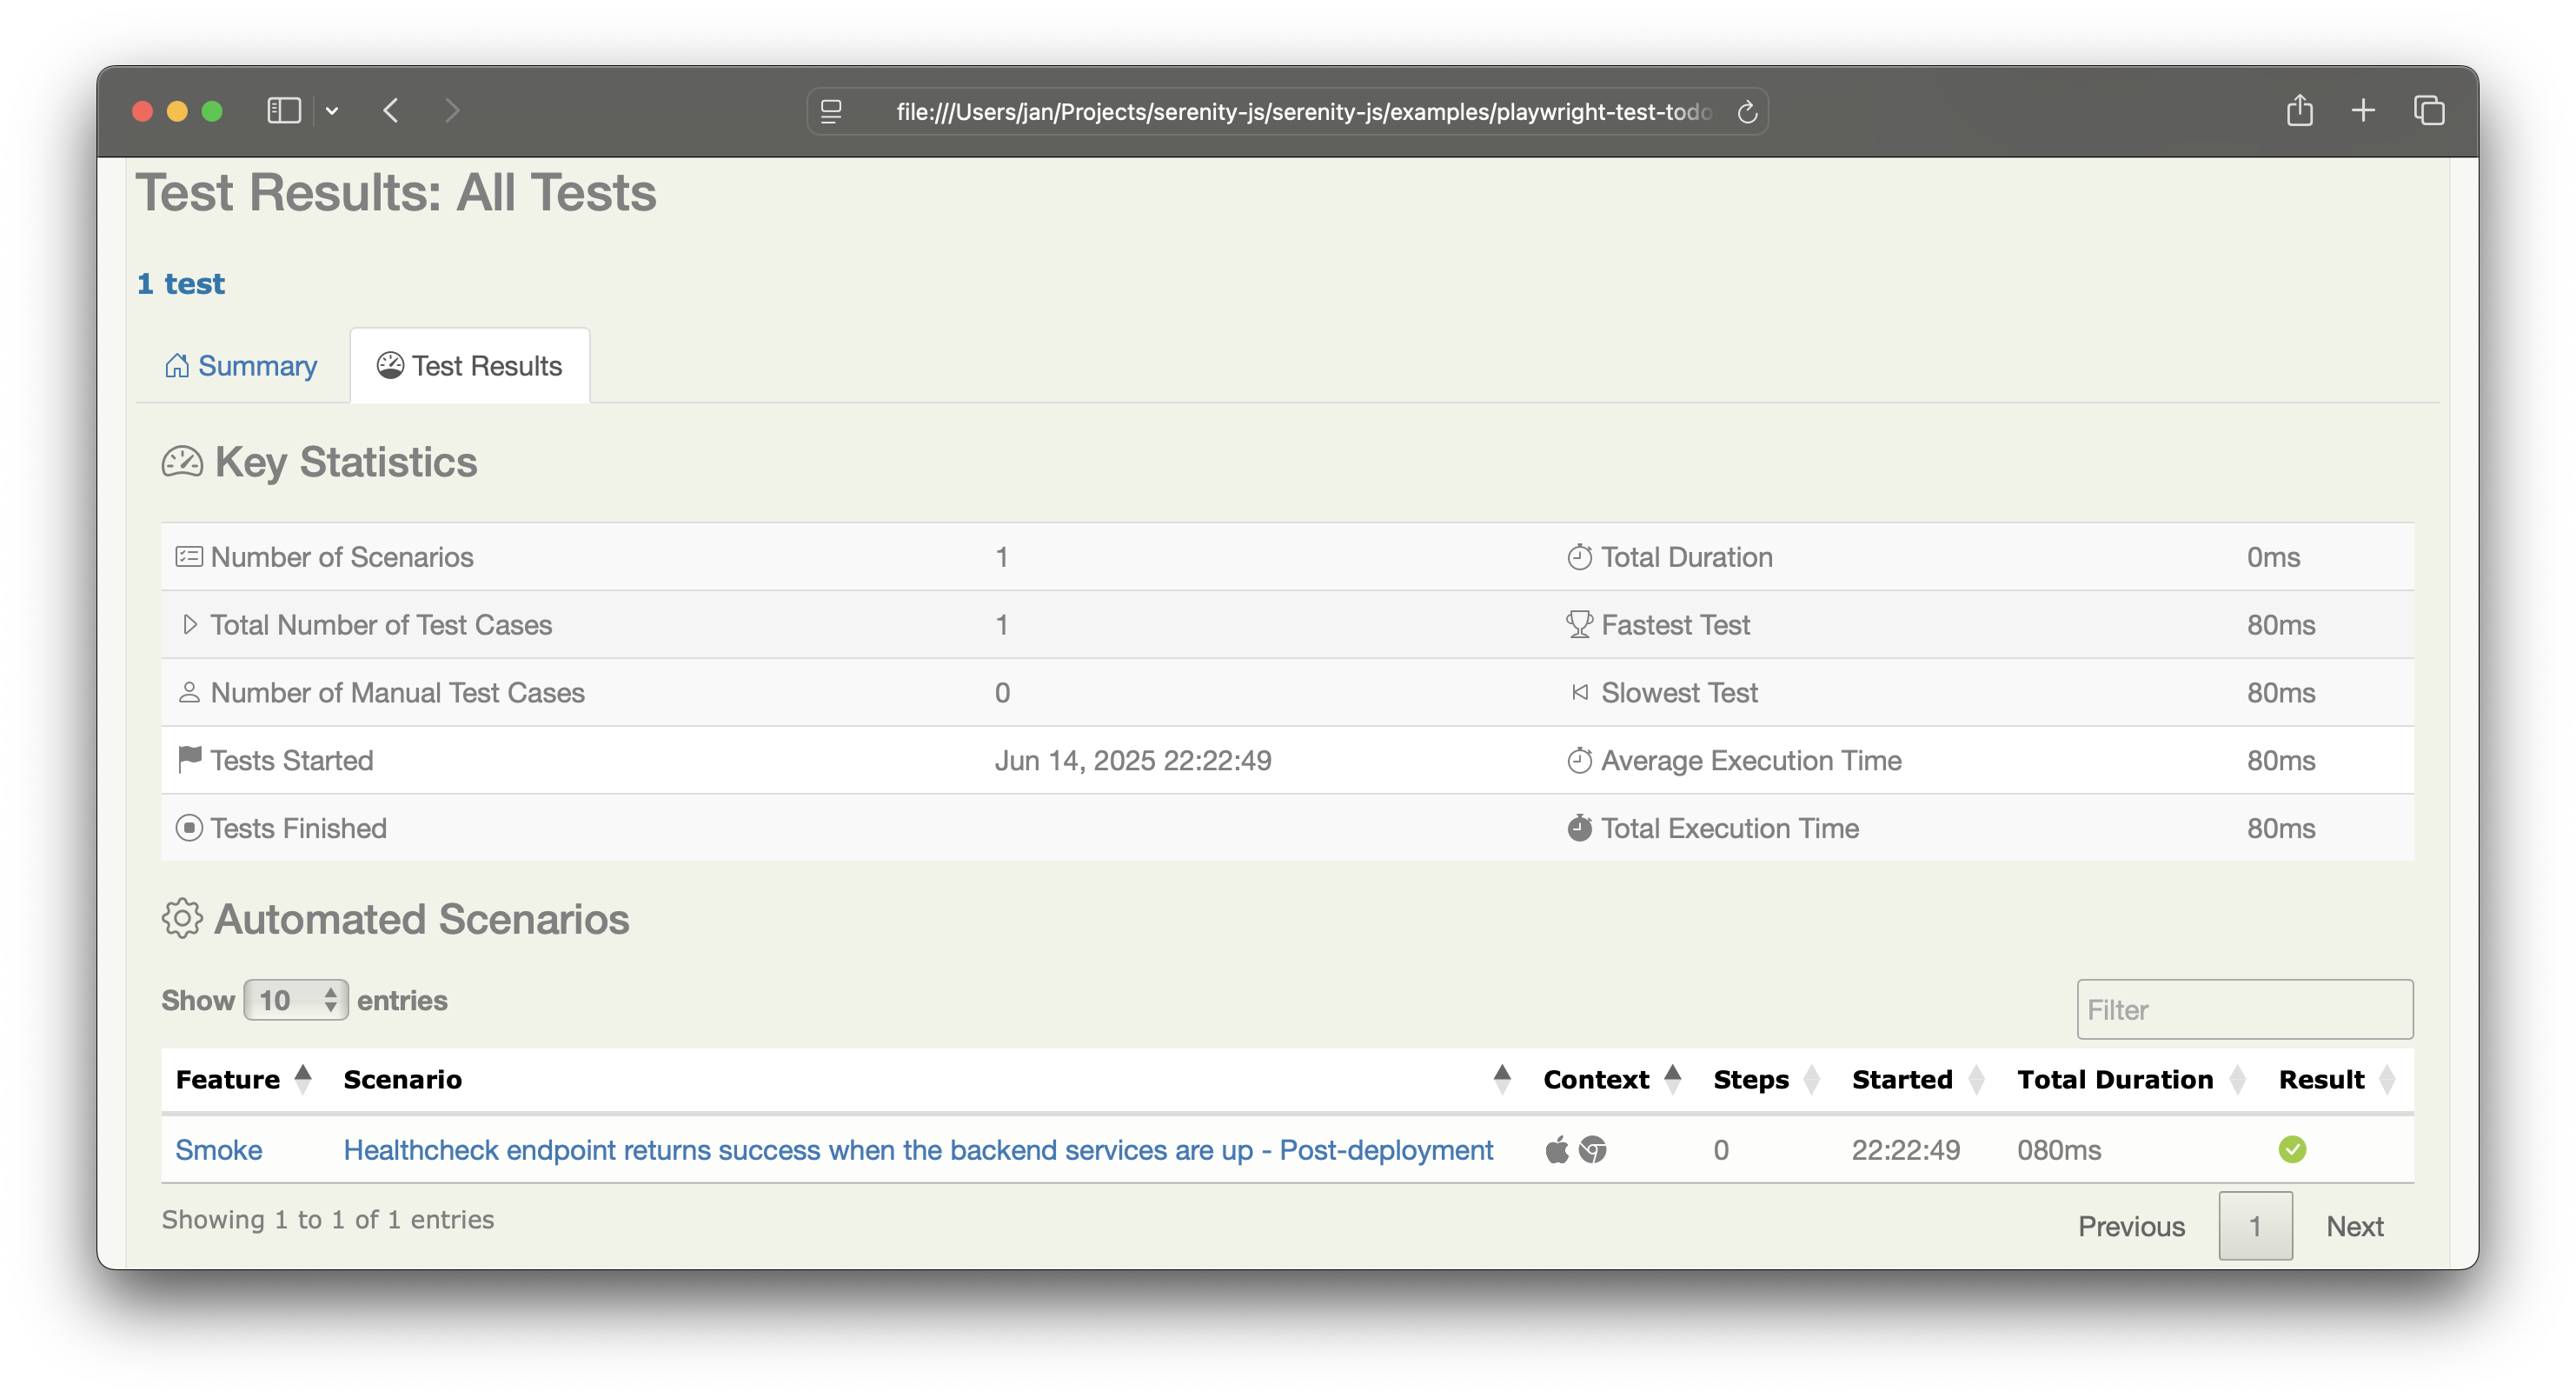Open the sidebar options chevron dropdown
The image size is (2576, 1398).
pyautogui.click(x=332, y=111)
